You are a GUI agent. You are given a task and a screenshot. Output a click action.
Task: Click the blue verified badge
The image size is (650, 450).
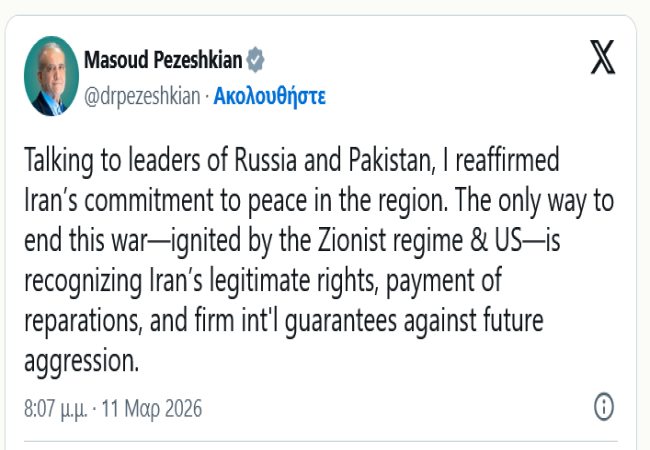pyautogui.click(x=256, y=59)
